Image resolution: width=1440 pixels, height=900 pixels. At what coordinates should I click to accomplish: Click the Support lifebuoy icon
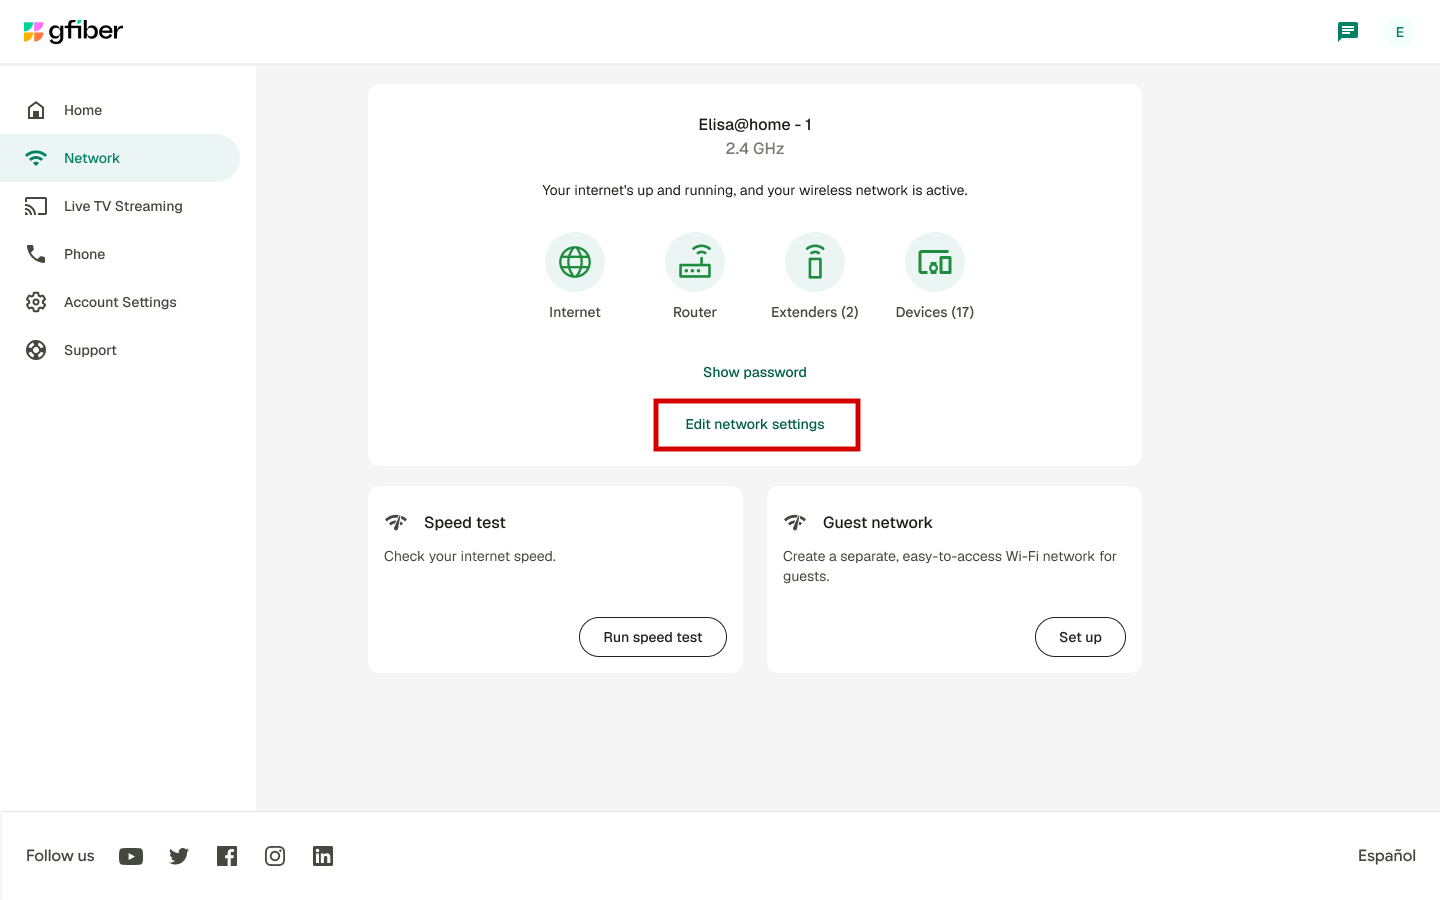36,350
